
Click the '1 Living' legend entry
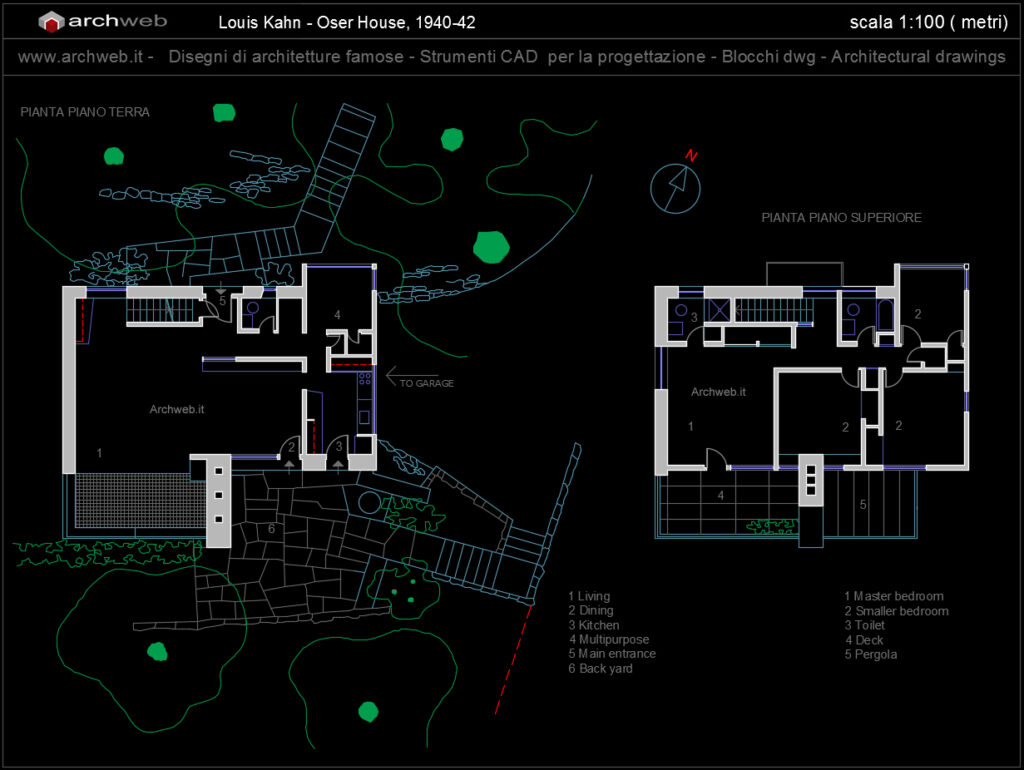click(x=589, y=596)
